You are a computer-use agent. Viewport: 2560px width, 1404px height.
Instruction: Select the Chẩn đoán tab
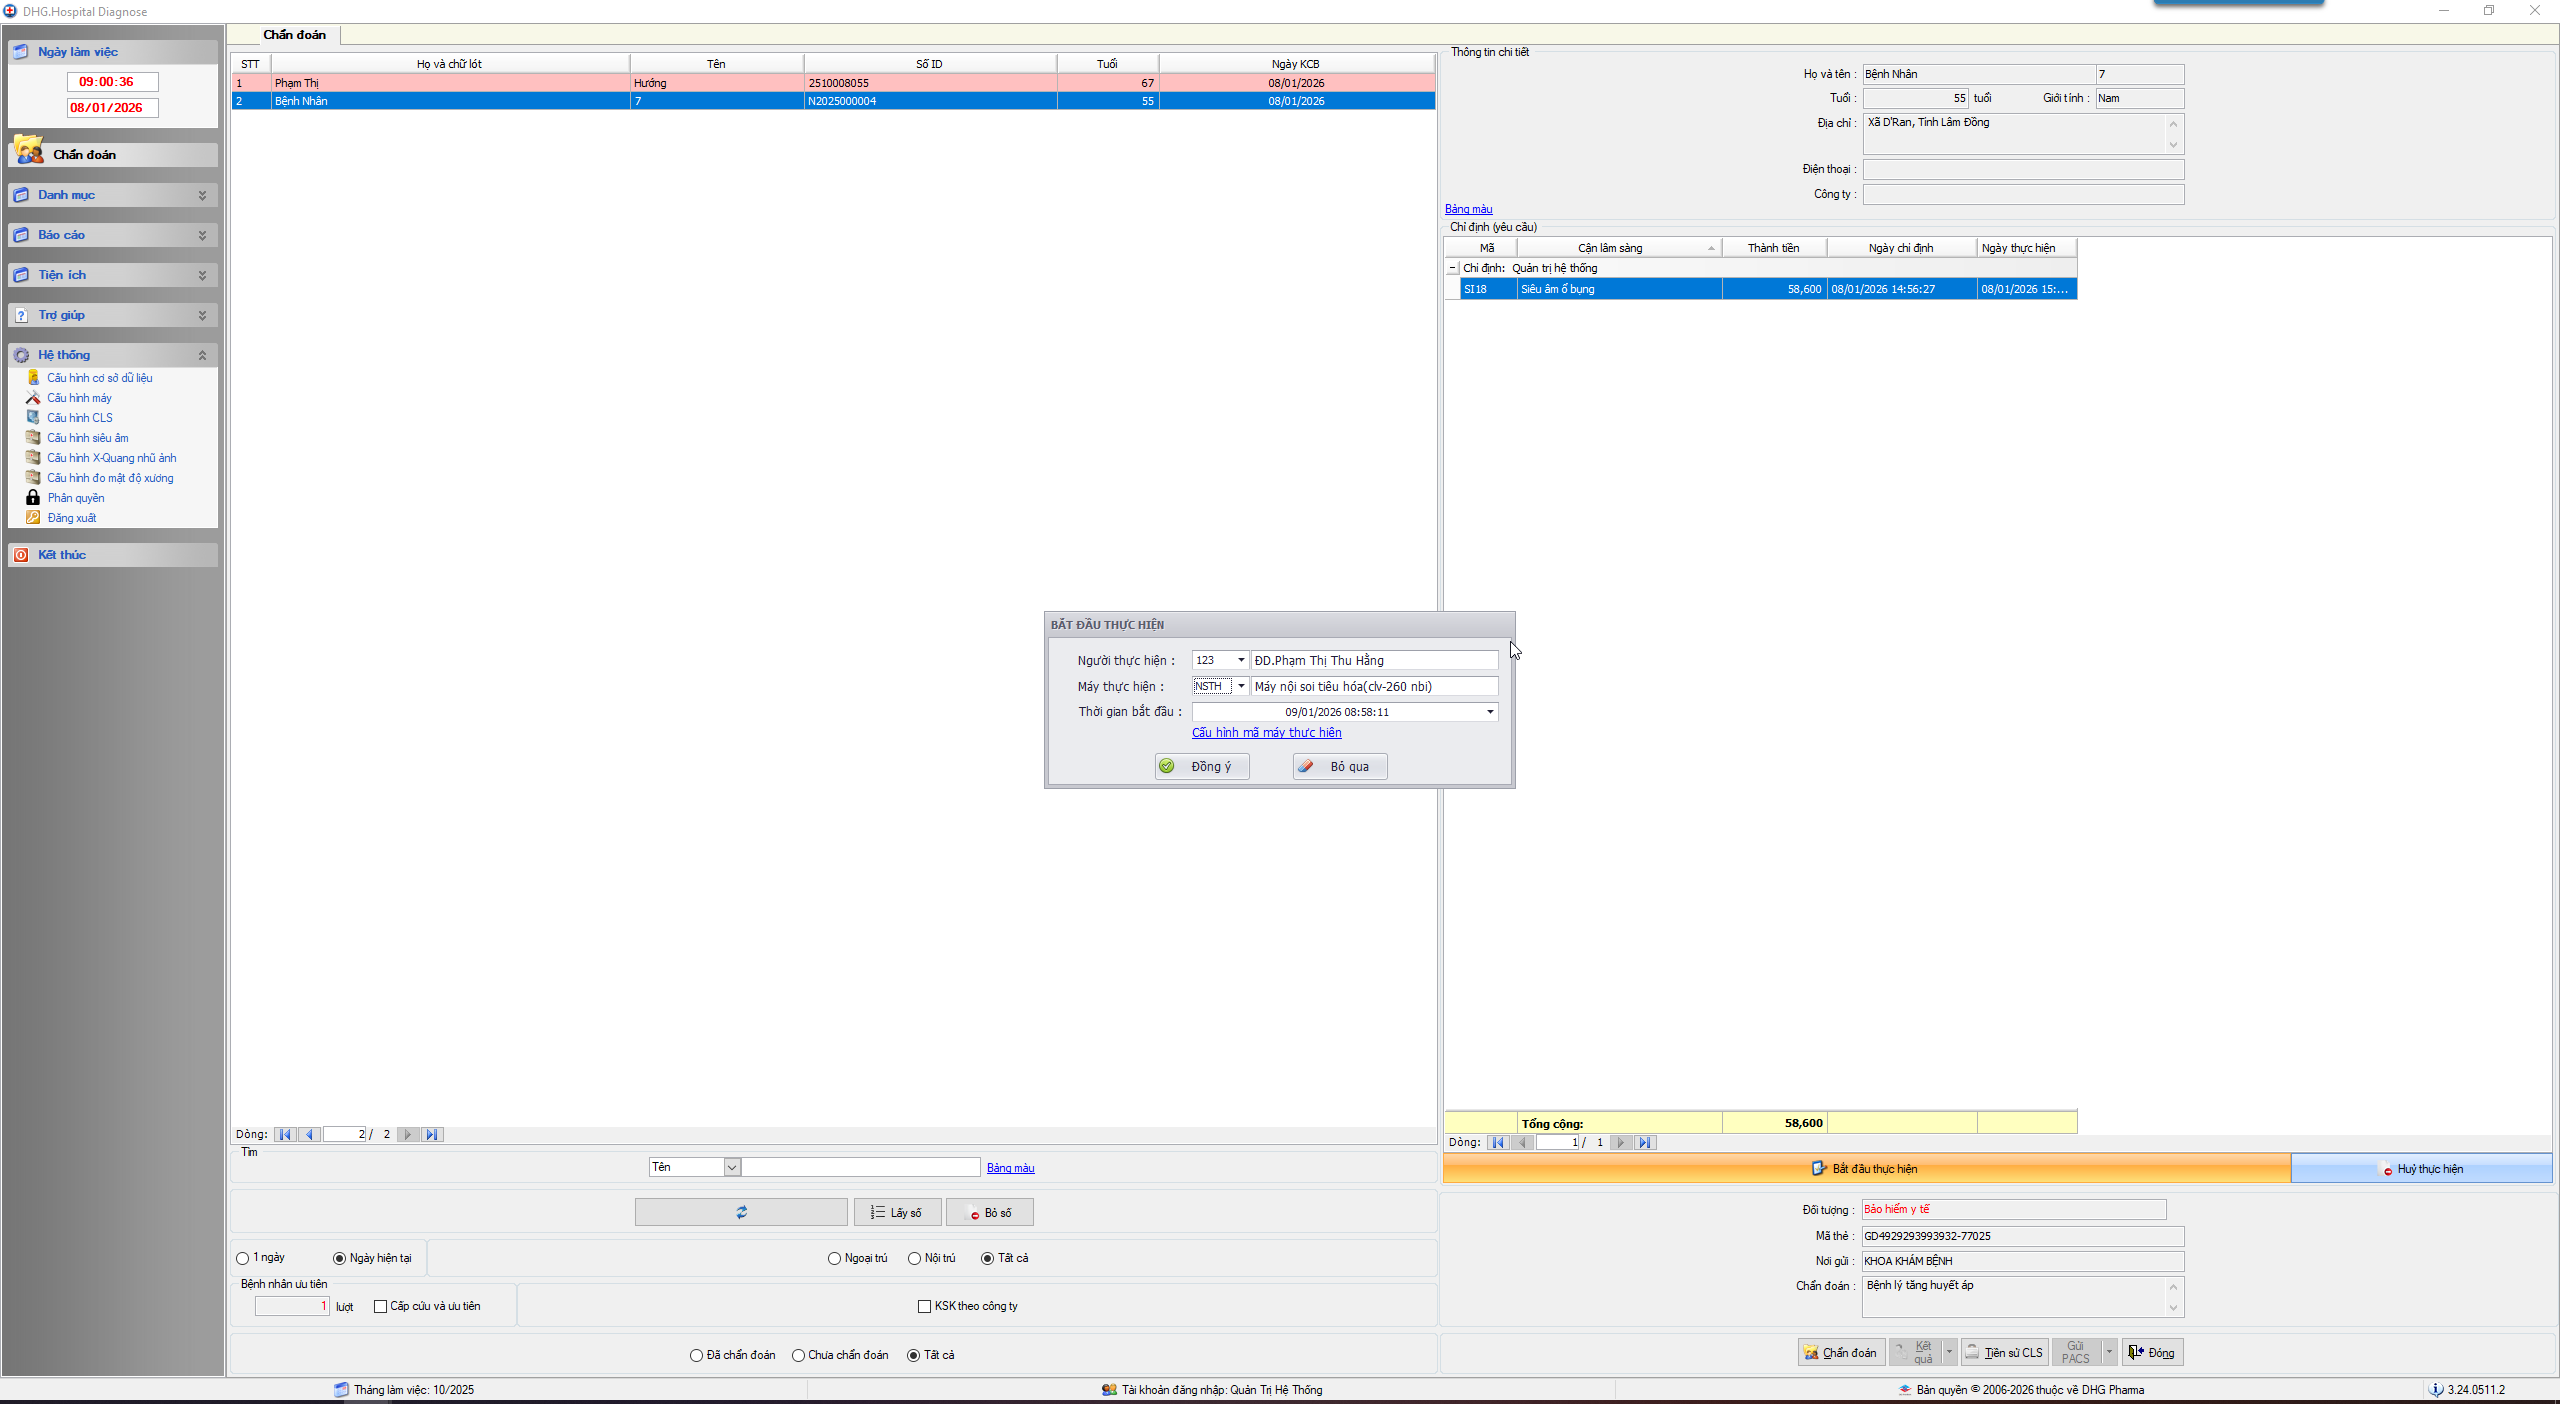coord(294,35)
